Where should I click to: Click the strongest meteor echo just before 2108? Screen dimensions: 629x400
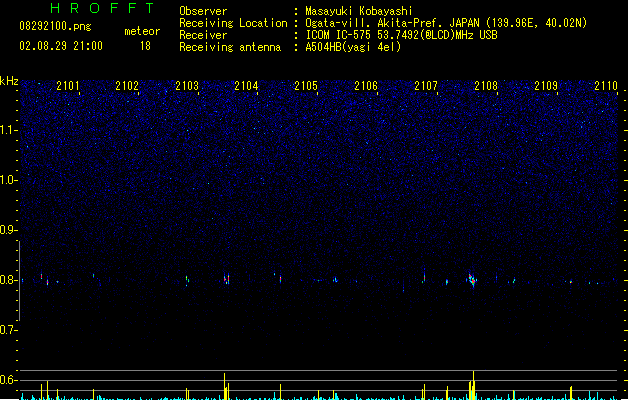[472, 280]
